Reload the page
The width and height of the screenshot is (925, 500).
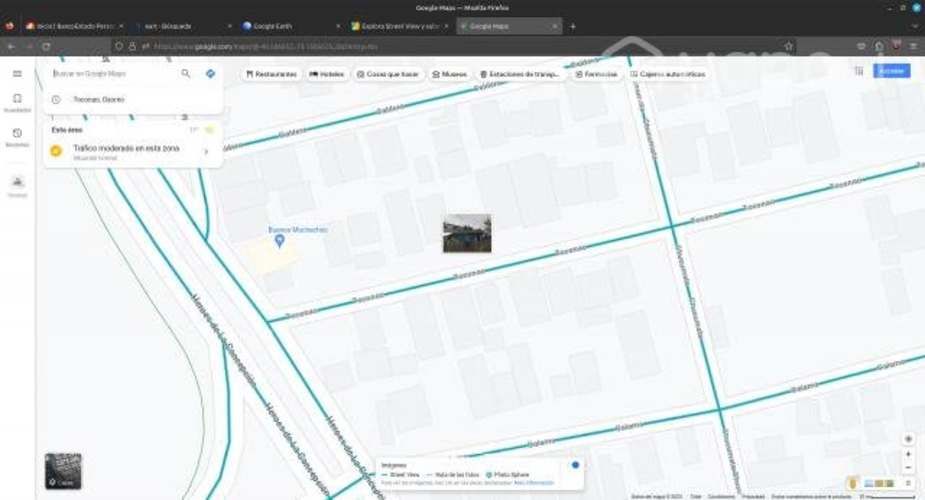pos(46,46)
